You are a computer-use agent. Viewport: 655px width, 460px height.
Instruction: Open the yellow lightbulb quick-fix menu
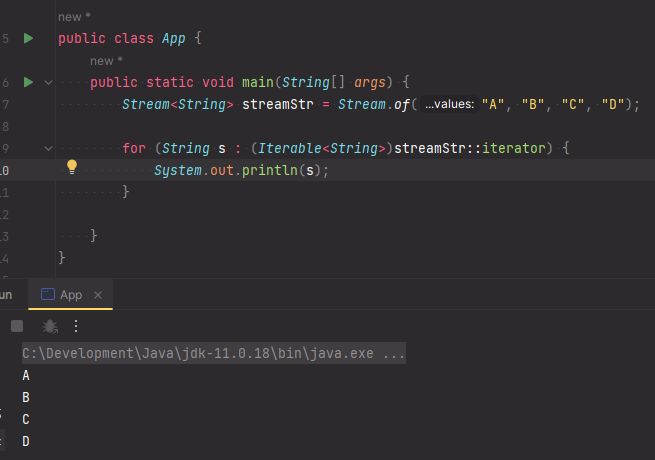click(x=72, y=167)
